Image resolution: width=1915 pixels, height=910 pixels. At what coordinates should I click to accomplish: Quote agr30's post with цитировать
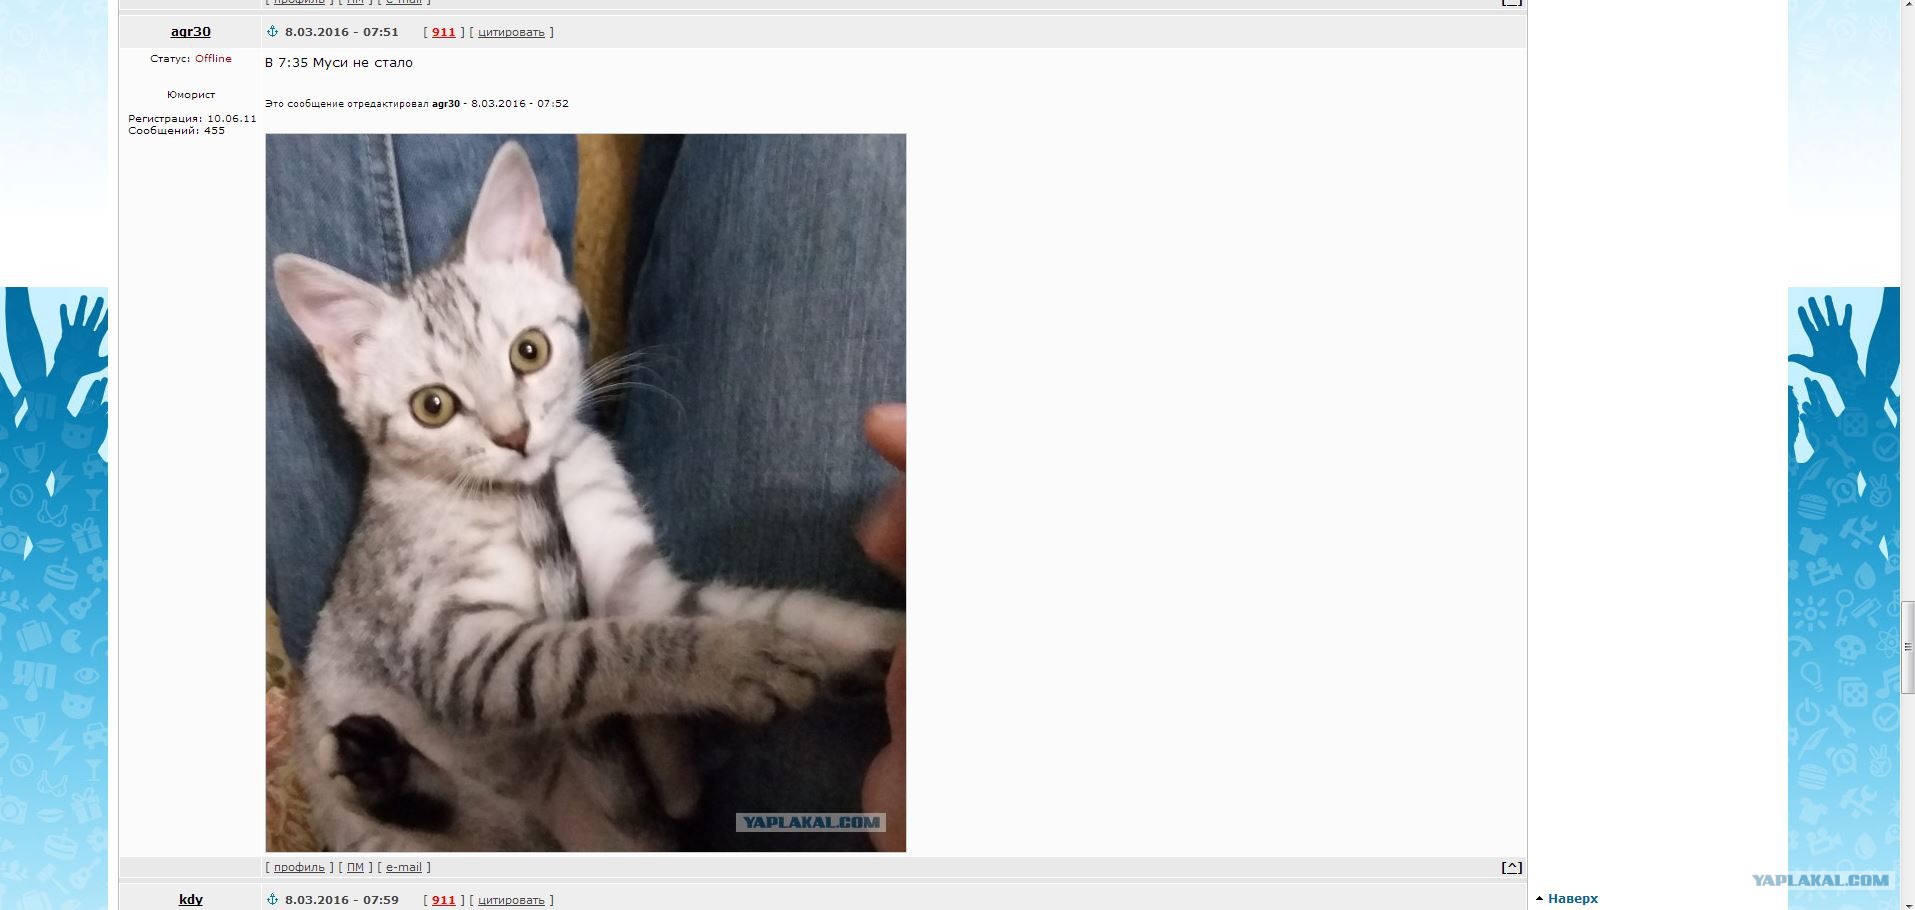511,32
